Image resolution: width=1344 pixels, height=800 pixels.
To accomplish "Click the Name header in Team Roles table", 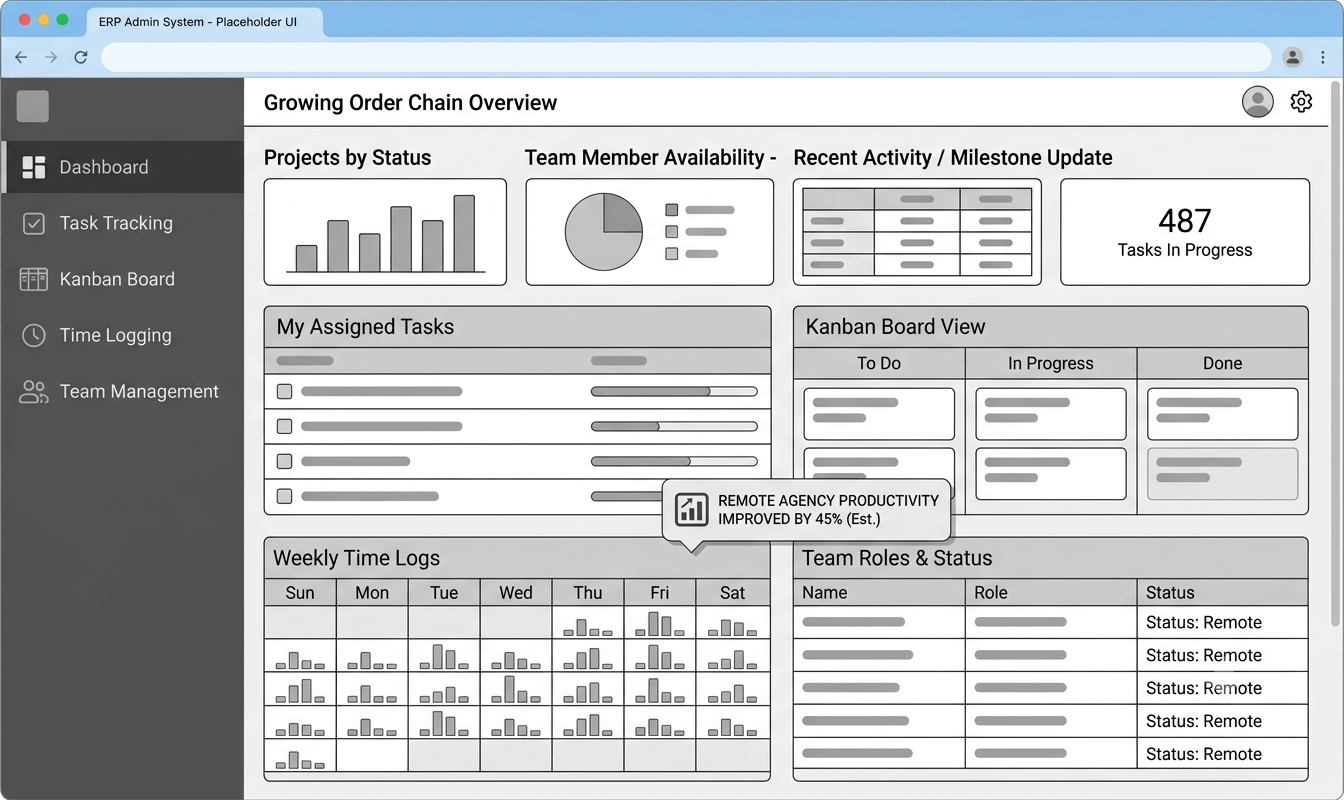I will click(879, 592).
